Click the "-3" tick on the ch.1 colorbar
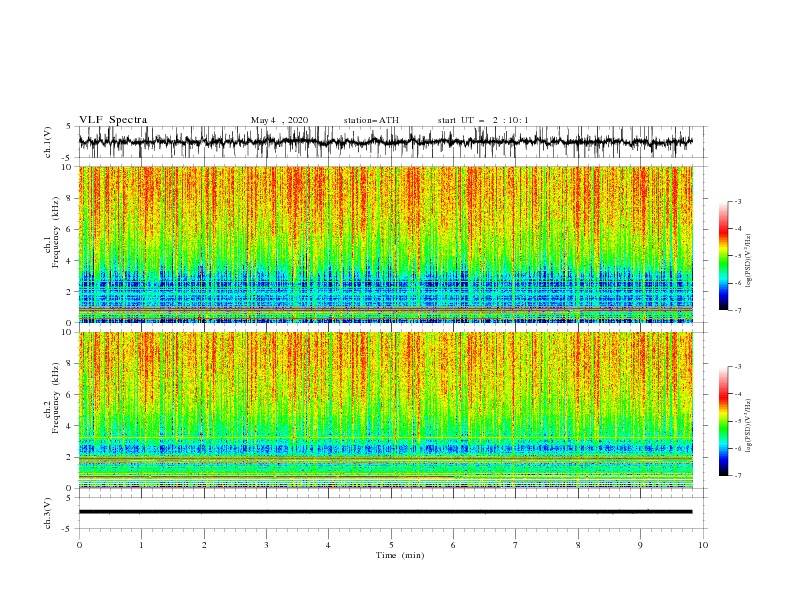 737,201
